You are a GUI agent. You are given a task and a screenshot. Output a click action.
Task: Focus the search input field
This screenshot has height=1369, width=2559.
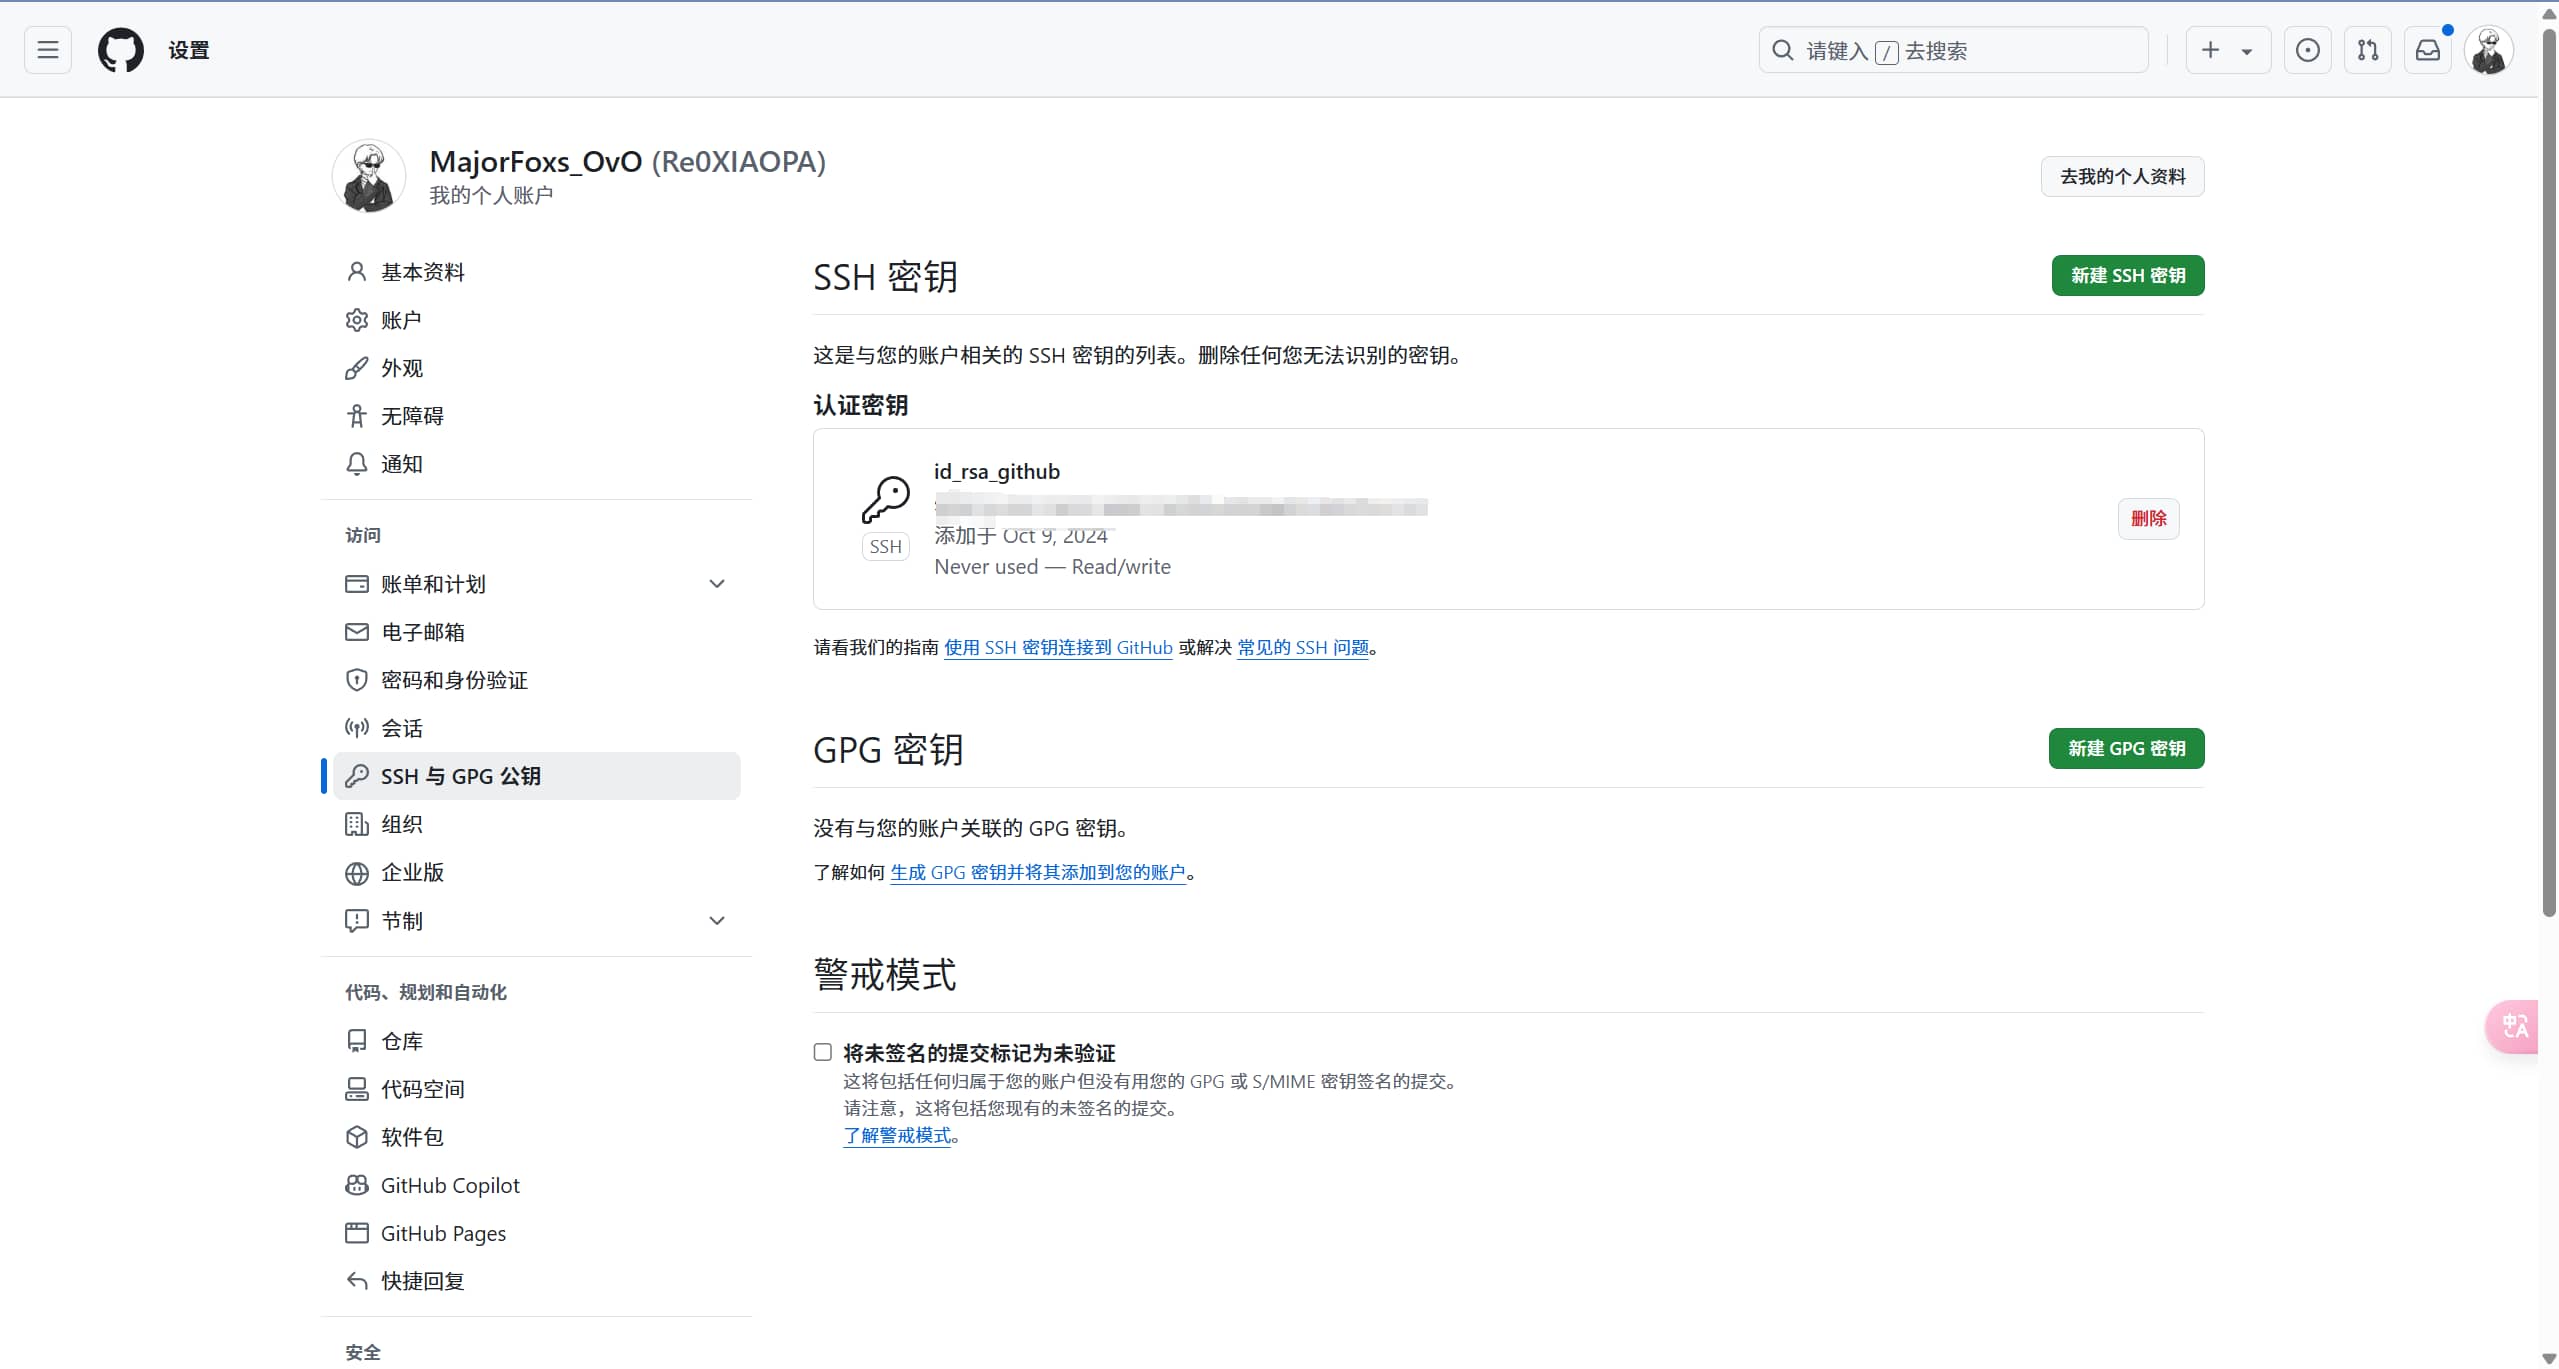pyautogui.click(x=1953, y=50)
